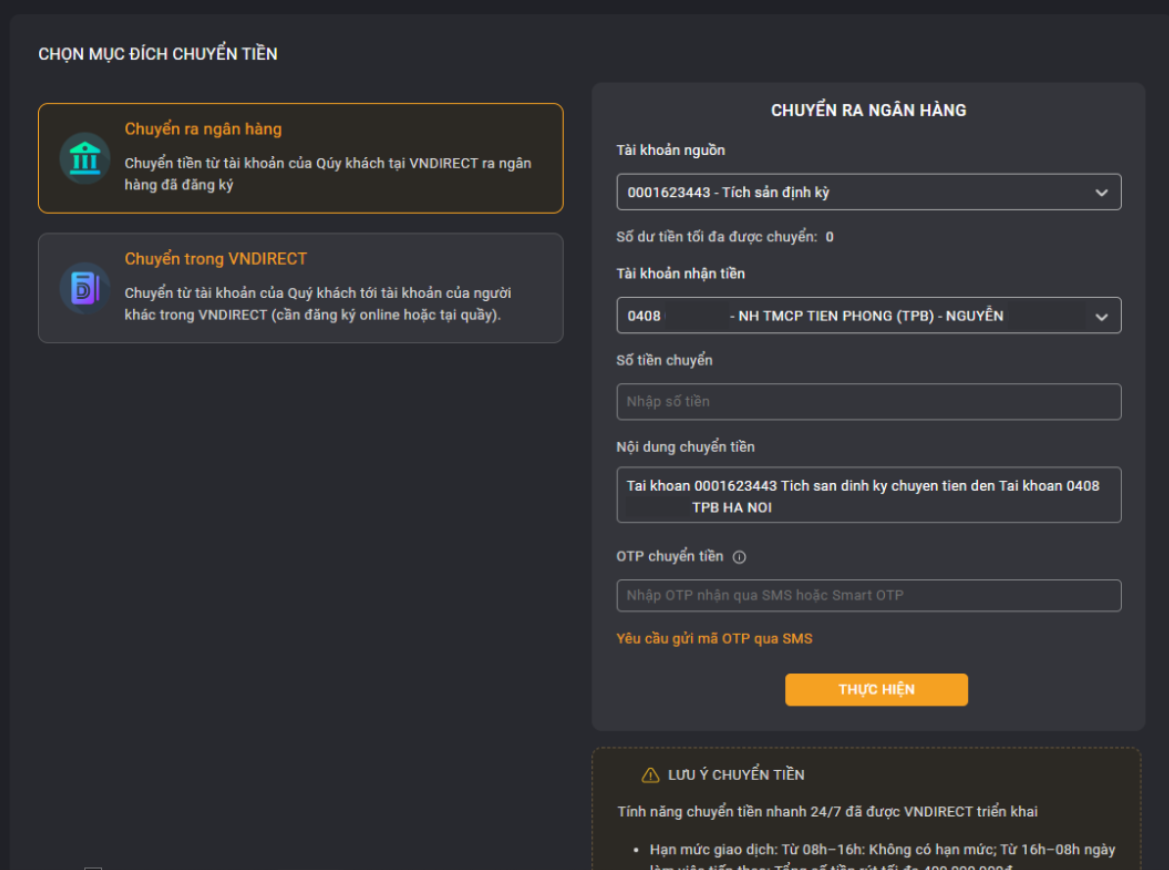1169x870 pixels.
Task: Click the OTP chuyển tiền label
Action: [669, 556]
